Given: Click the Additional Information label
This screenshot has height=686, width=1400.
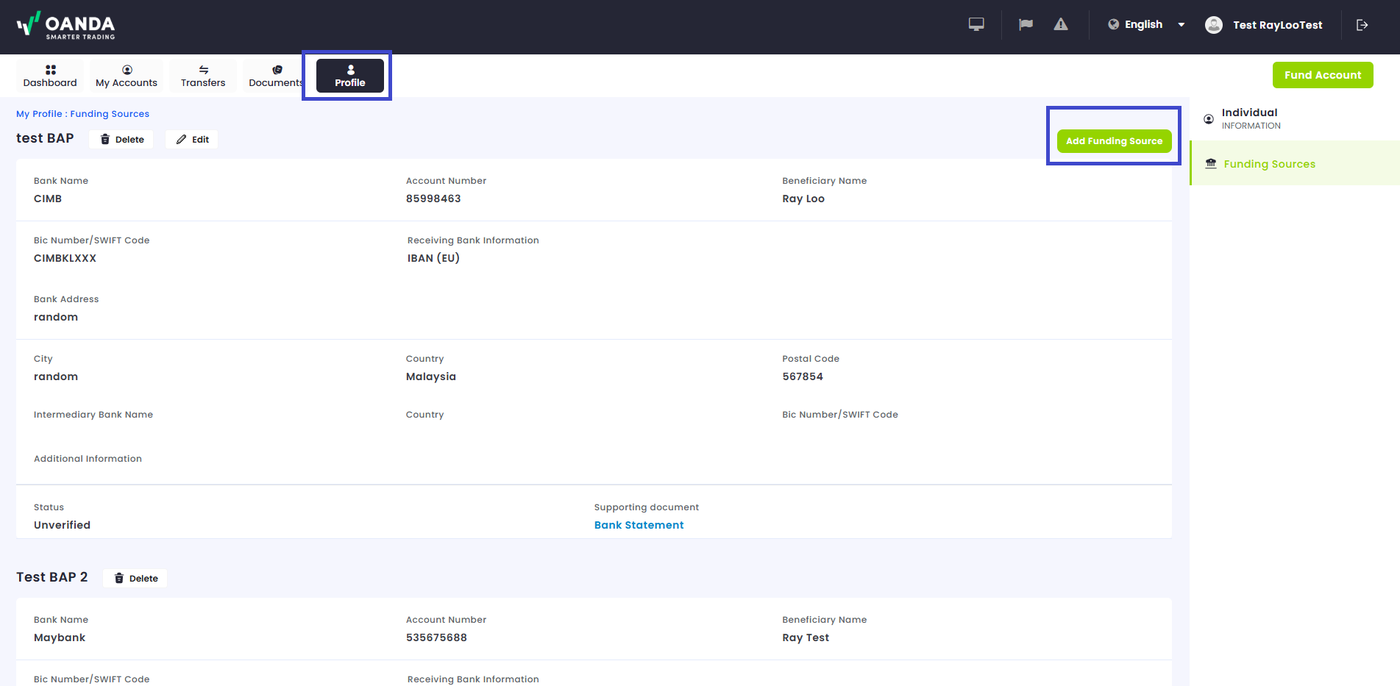Looking at the screenshot, I should point(88,459).
